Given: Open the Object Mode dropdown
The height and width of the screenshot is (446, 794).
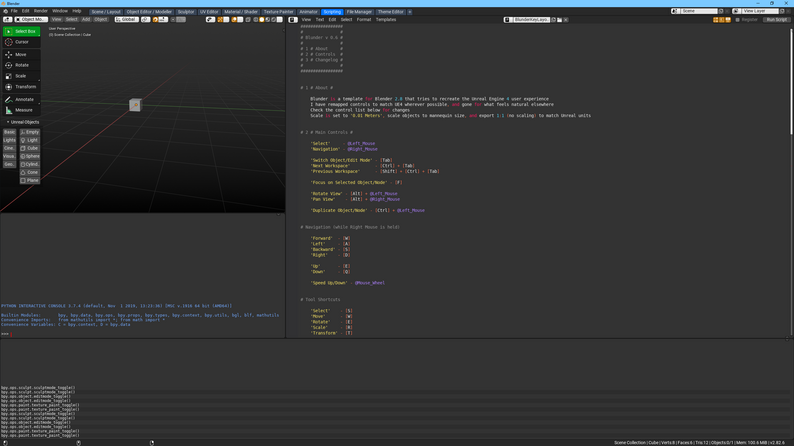Looking at the screenshot, I should (x=31, y=19).
